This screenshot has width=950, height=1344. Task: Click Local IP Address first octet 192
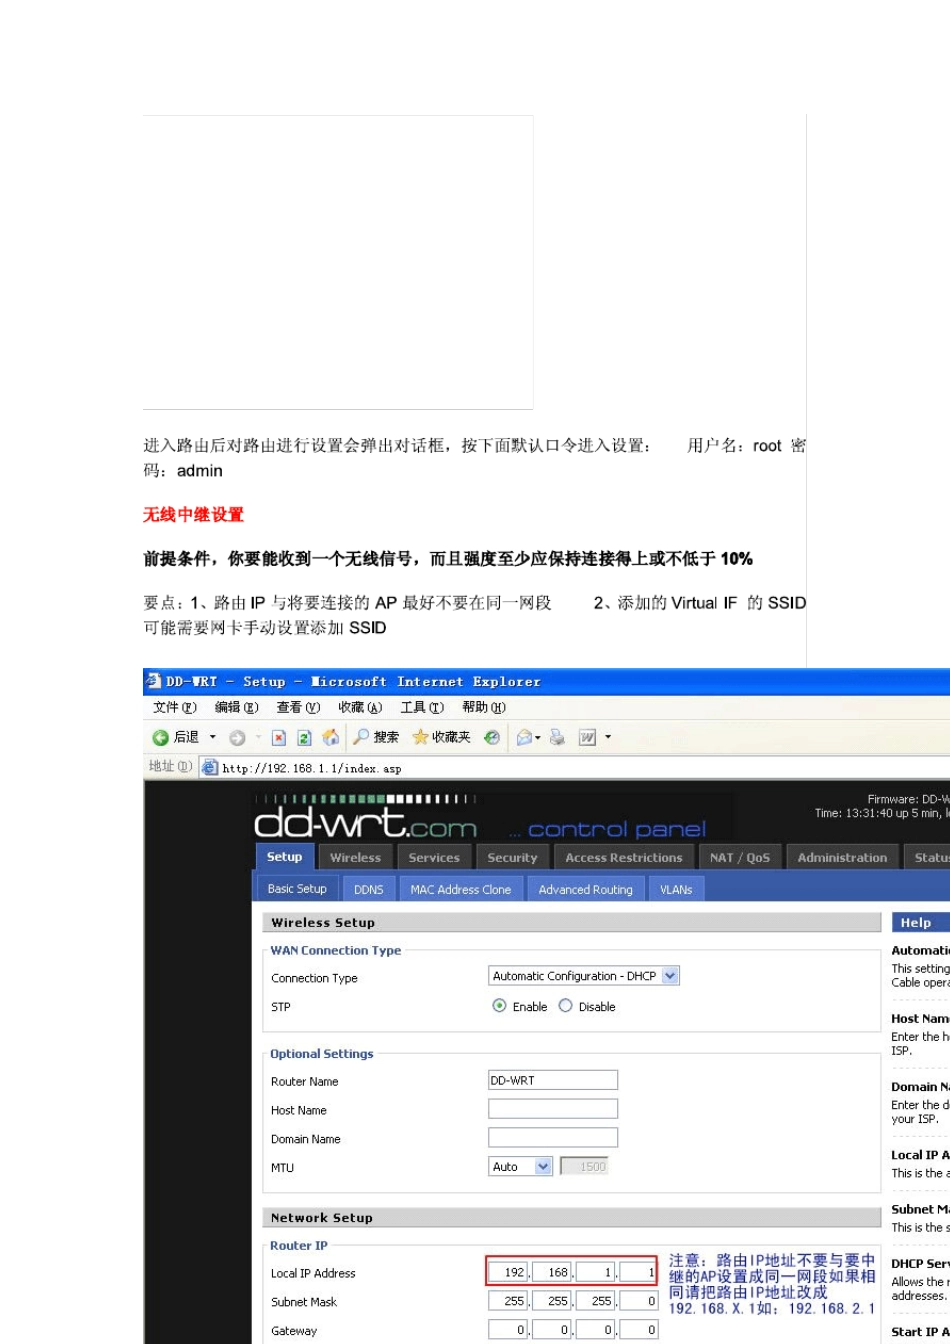click(509, 1272)
